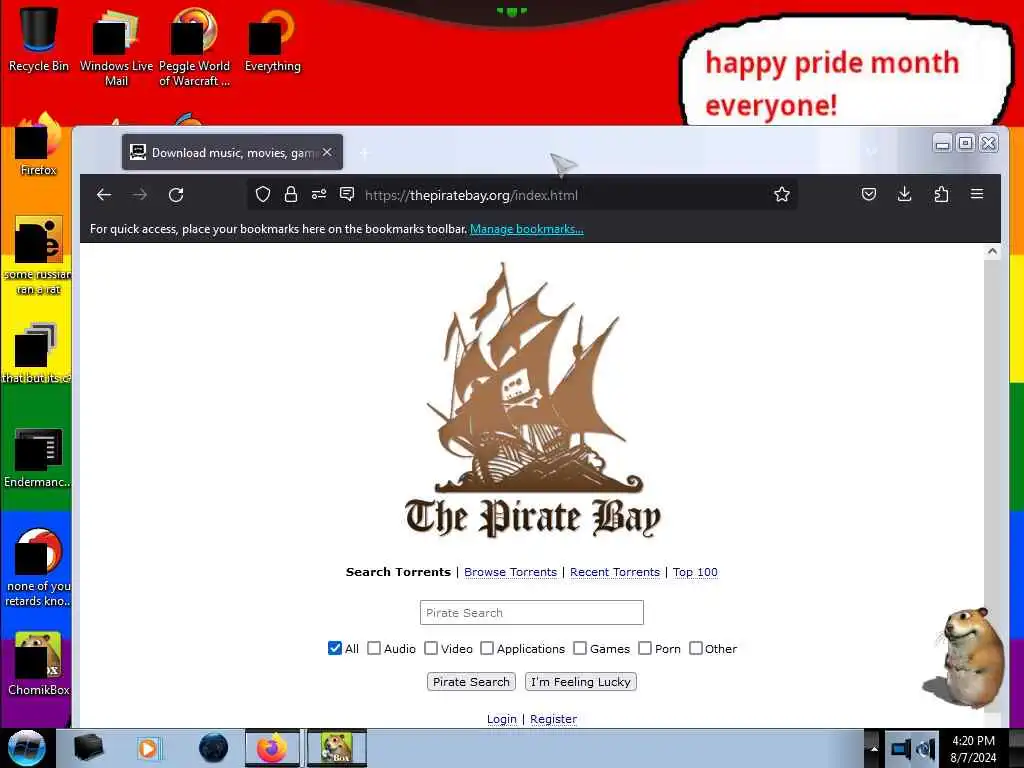
Task: Open the tray clock showing 4:20 PM
Action: tap(973, 748)
